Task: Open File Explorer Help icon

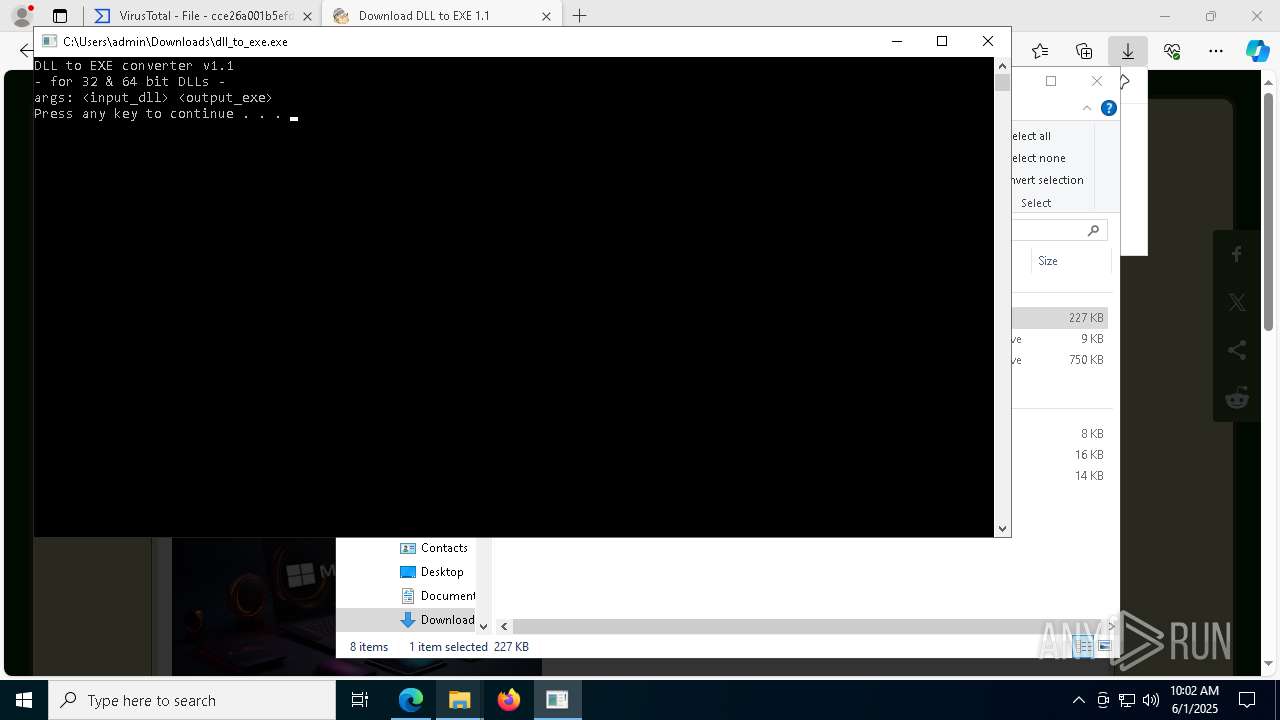Action: tap(1108, 108)
